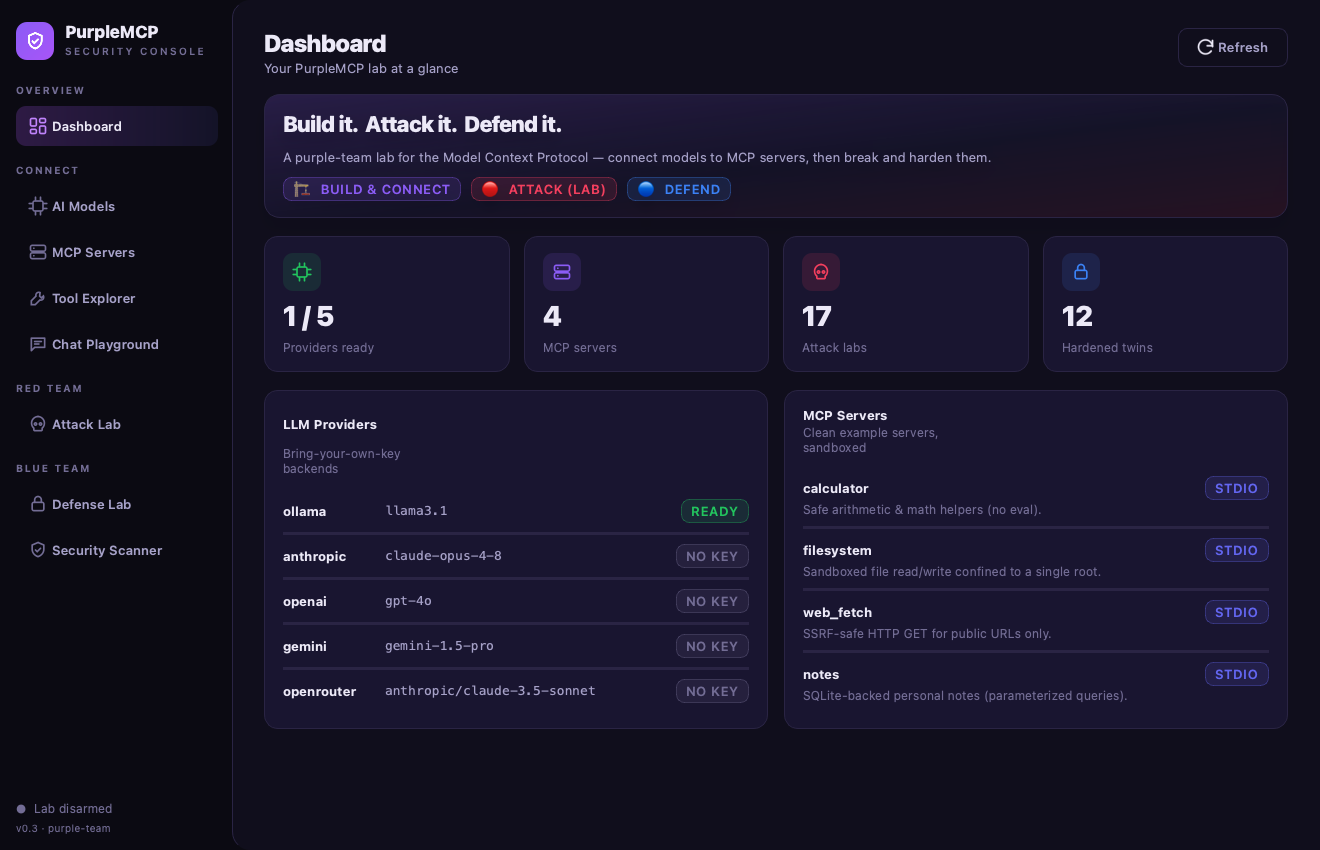Open the Dashboard page
Viewport: 1320px width, 850px height.
coord(117,126)
